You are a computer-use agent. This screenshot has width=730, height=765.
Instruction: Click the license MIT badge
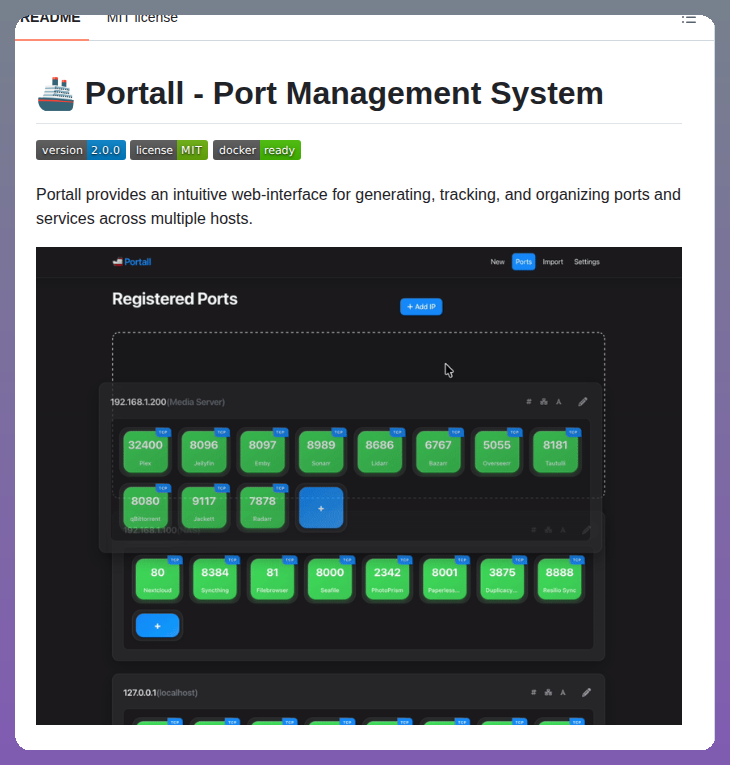(x=169, y=150)
